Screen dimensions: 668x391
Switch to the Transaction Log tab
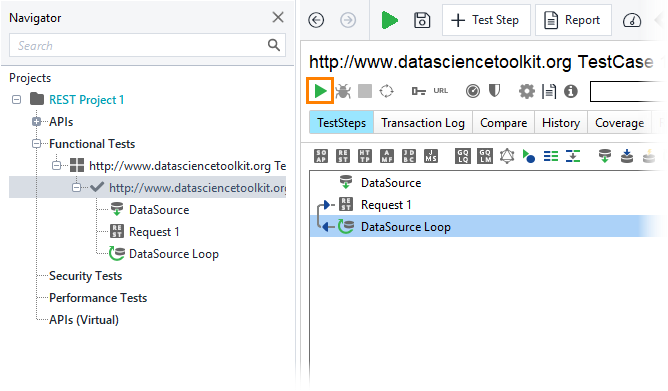coord(423,123)
